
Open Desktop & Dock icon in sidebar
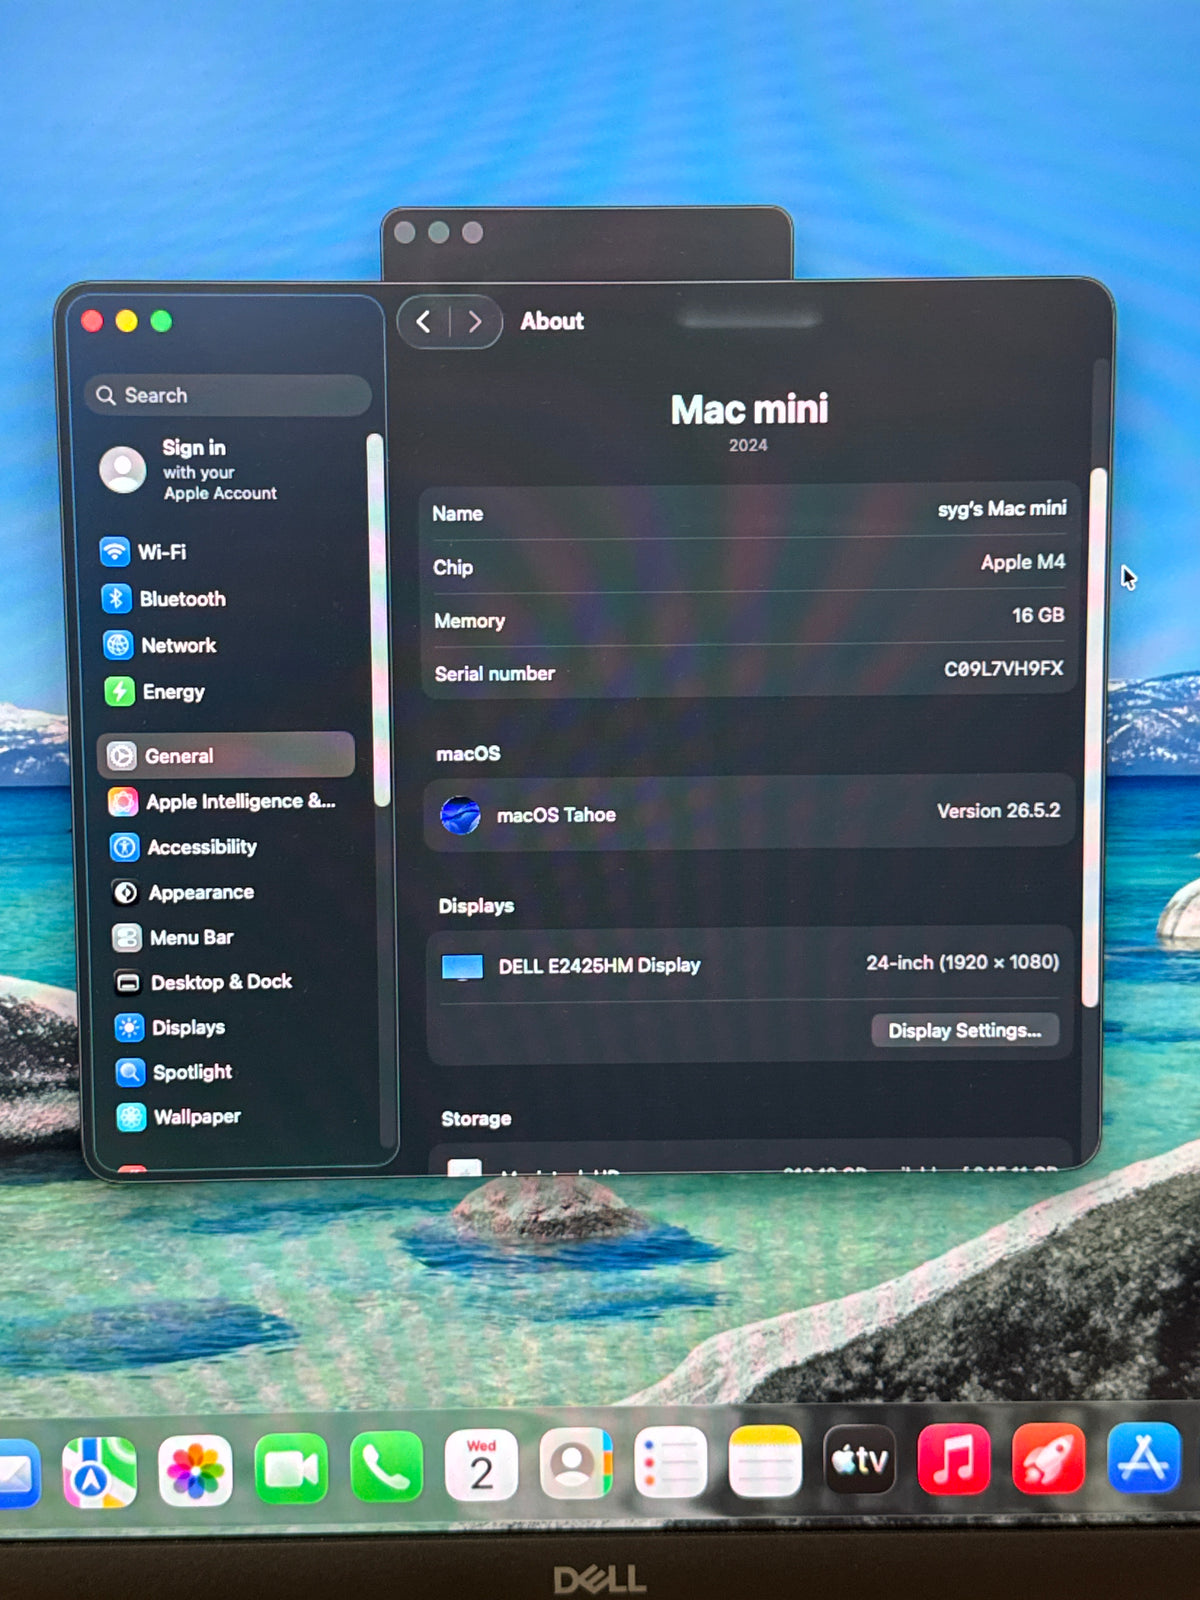[128, 982]
